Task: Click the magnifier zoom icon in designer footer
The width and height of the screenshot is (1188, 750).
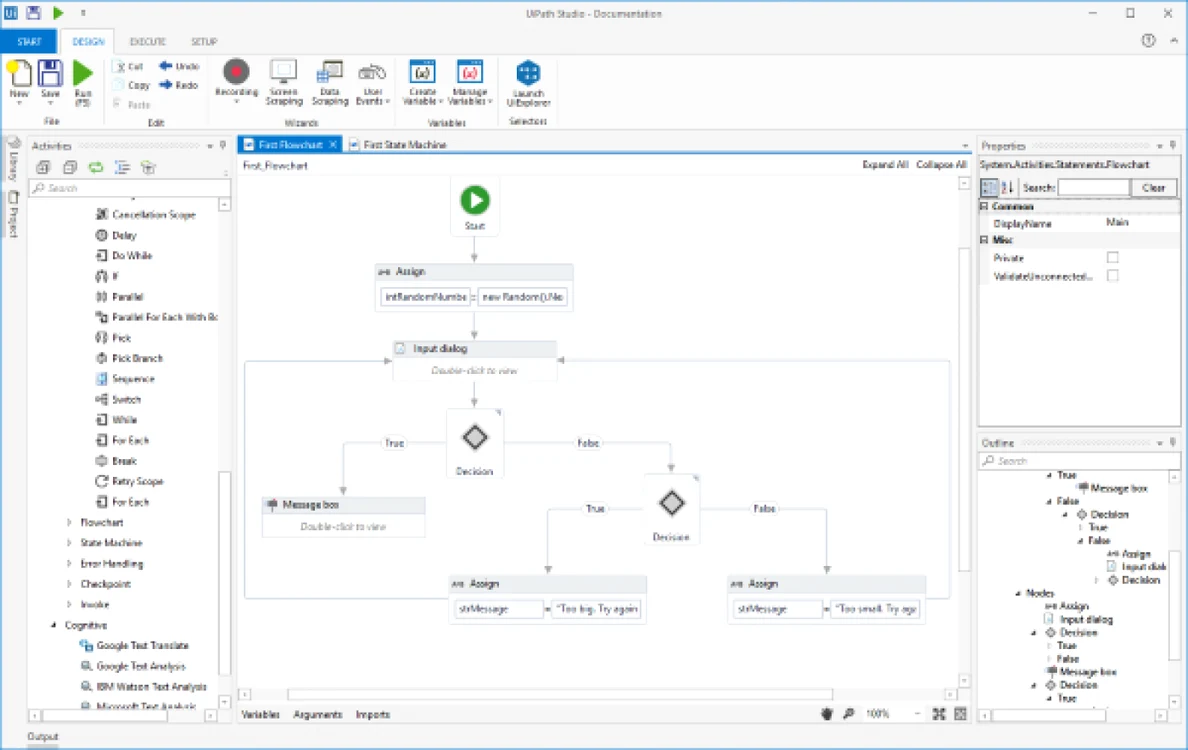Action: click(x=849, y=714)
